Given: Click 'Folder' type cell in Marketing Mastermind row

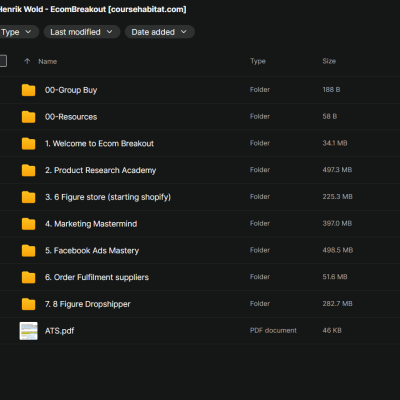Looking at the screenshot, I should pyautogui.click(x=260, y=223).
